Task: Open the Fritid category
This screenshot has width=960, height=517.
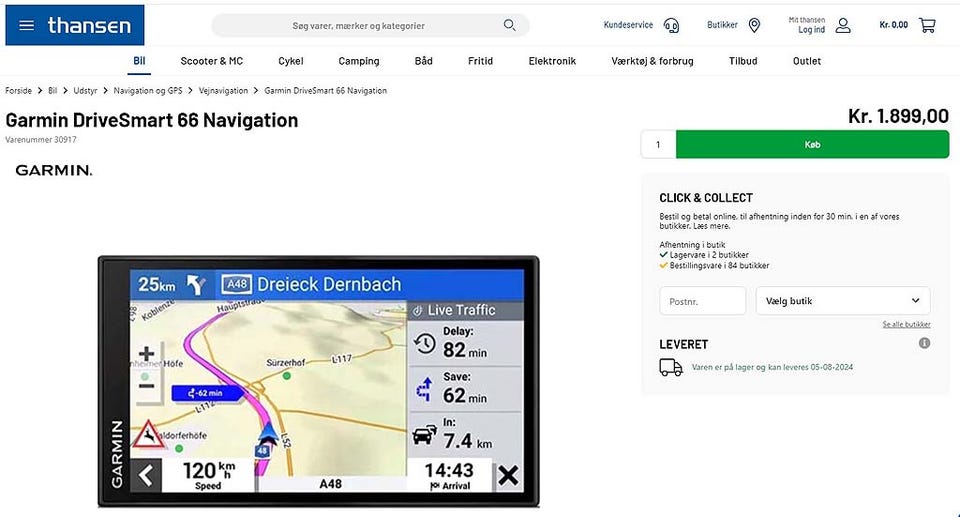Action: tap(480, 61)
